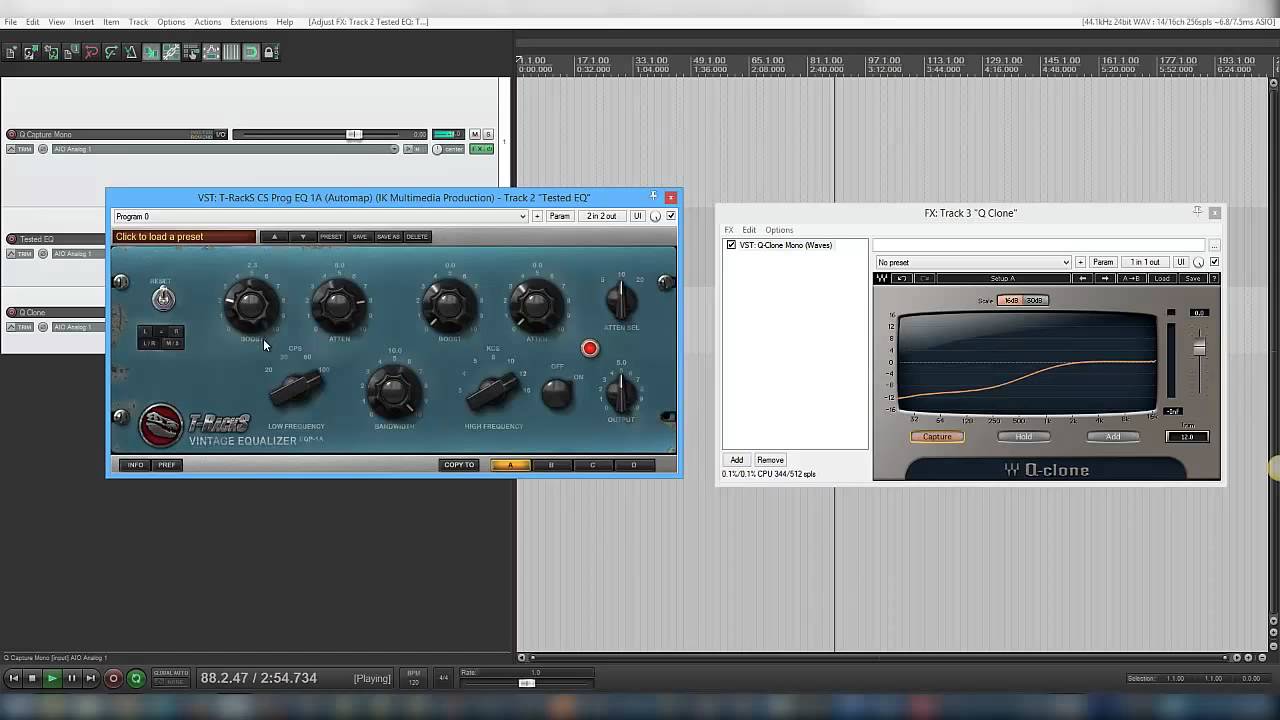Click the transport Pause button
This screenshot has height=720, width=1280.
click(x=71, y=678)
